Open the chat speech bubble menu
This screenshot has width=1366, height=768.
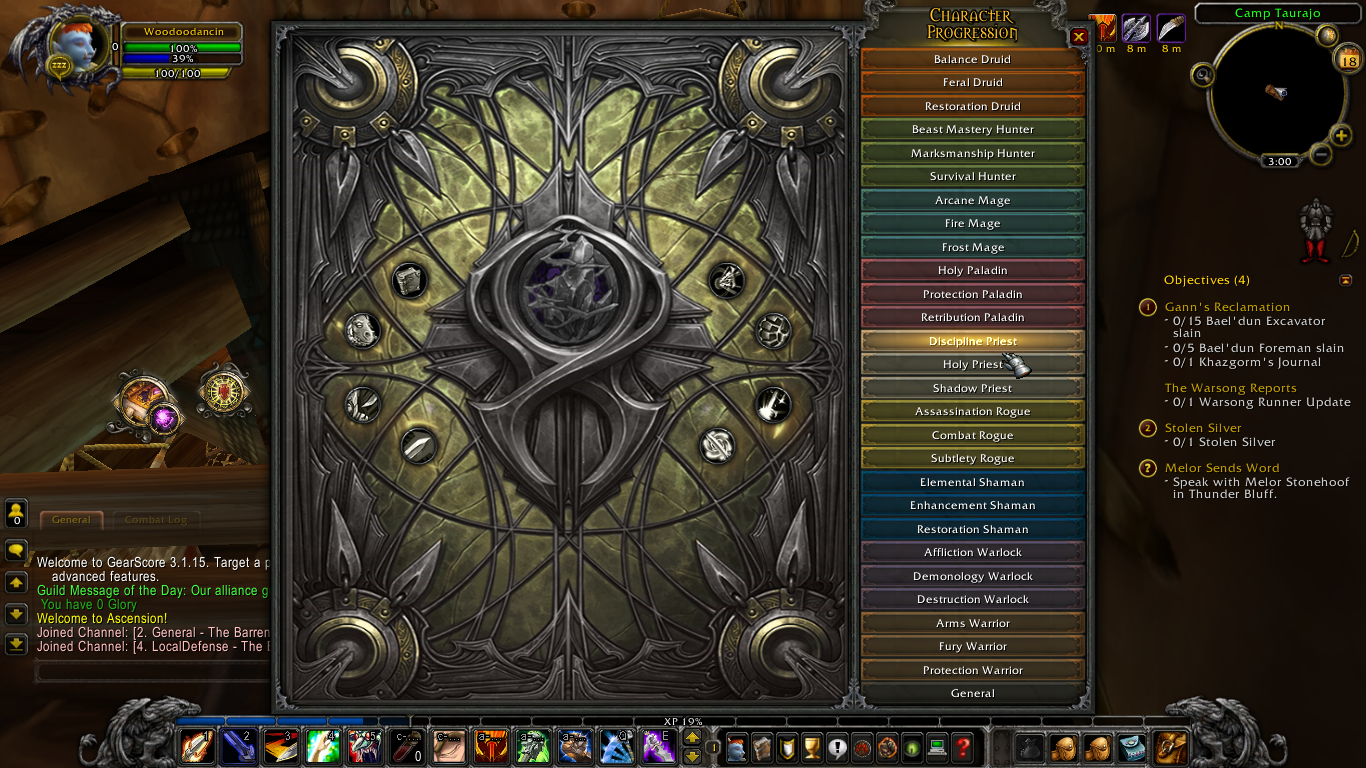(16, 550)
